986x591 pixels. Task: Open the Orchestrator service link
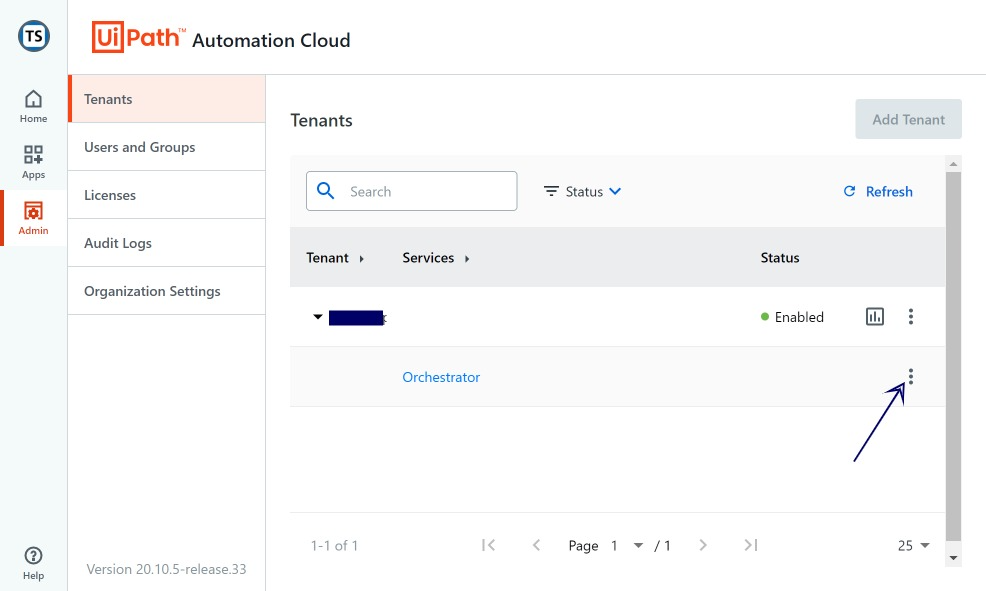click(x=441, y=377)
